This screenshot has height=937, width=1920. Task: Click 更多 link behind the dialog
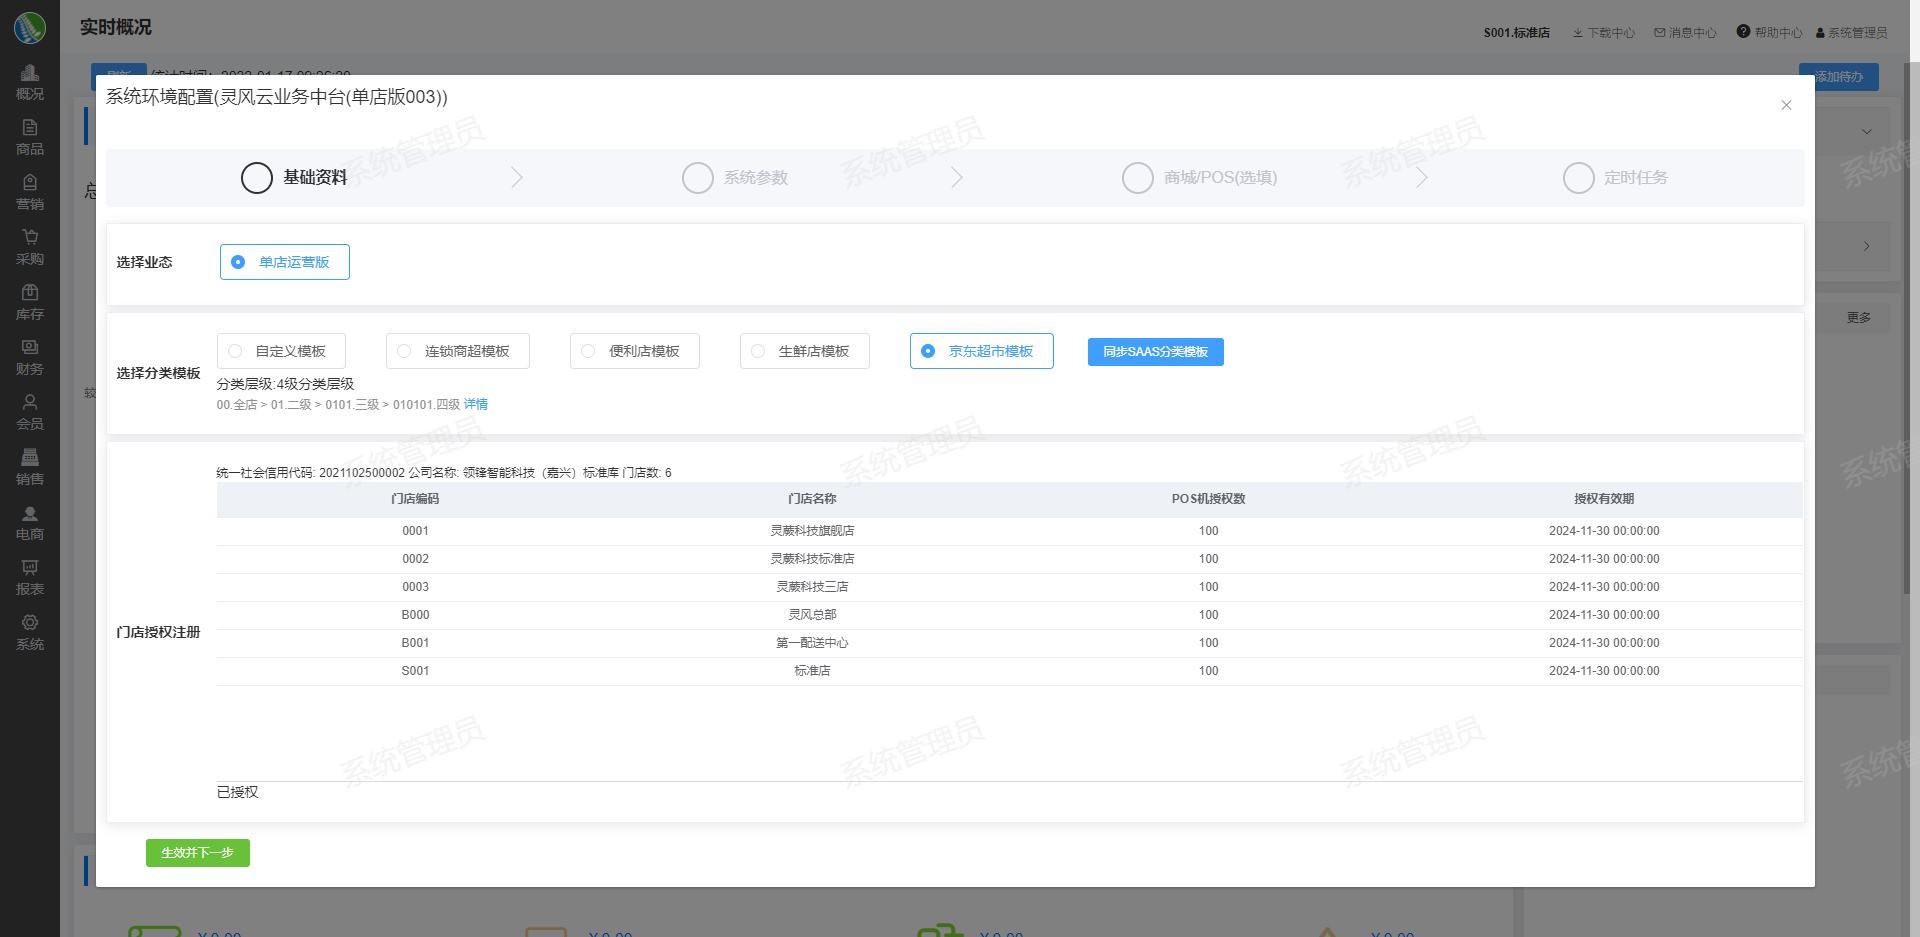click(x=1859, y=318)
